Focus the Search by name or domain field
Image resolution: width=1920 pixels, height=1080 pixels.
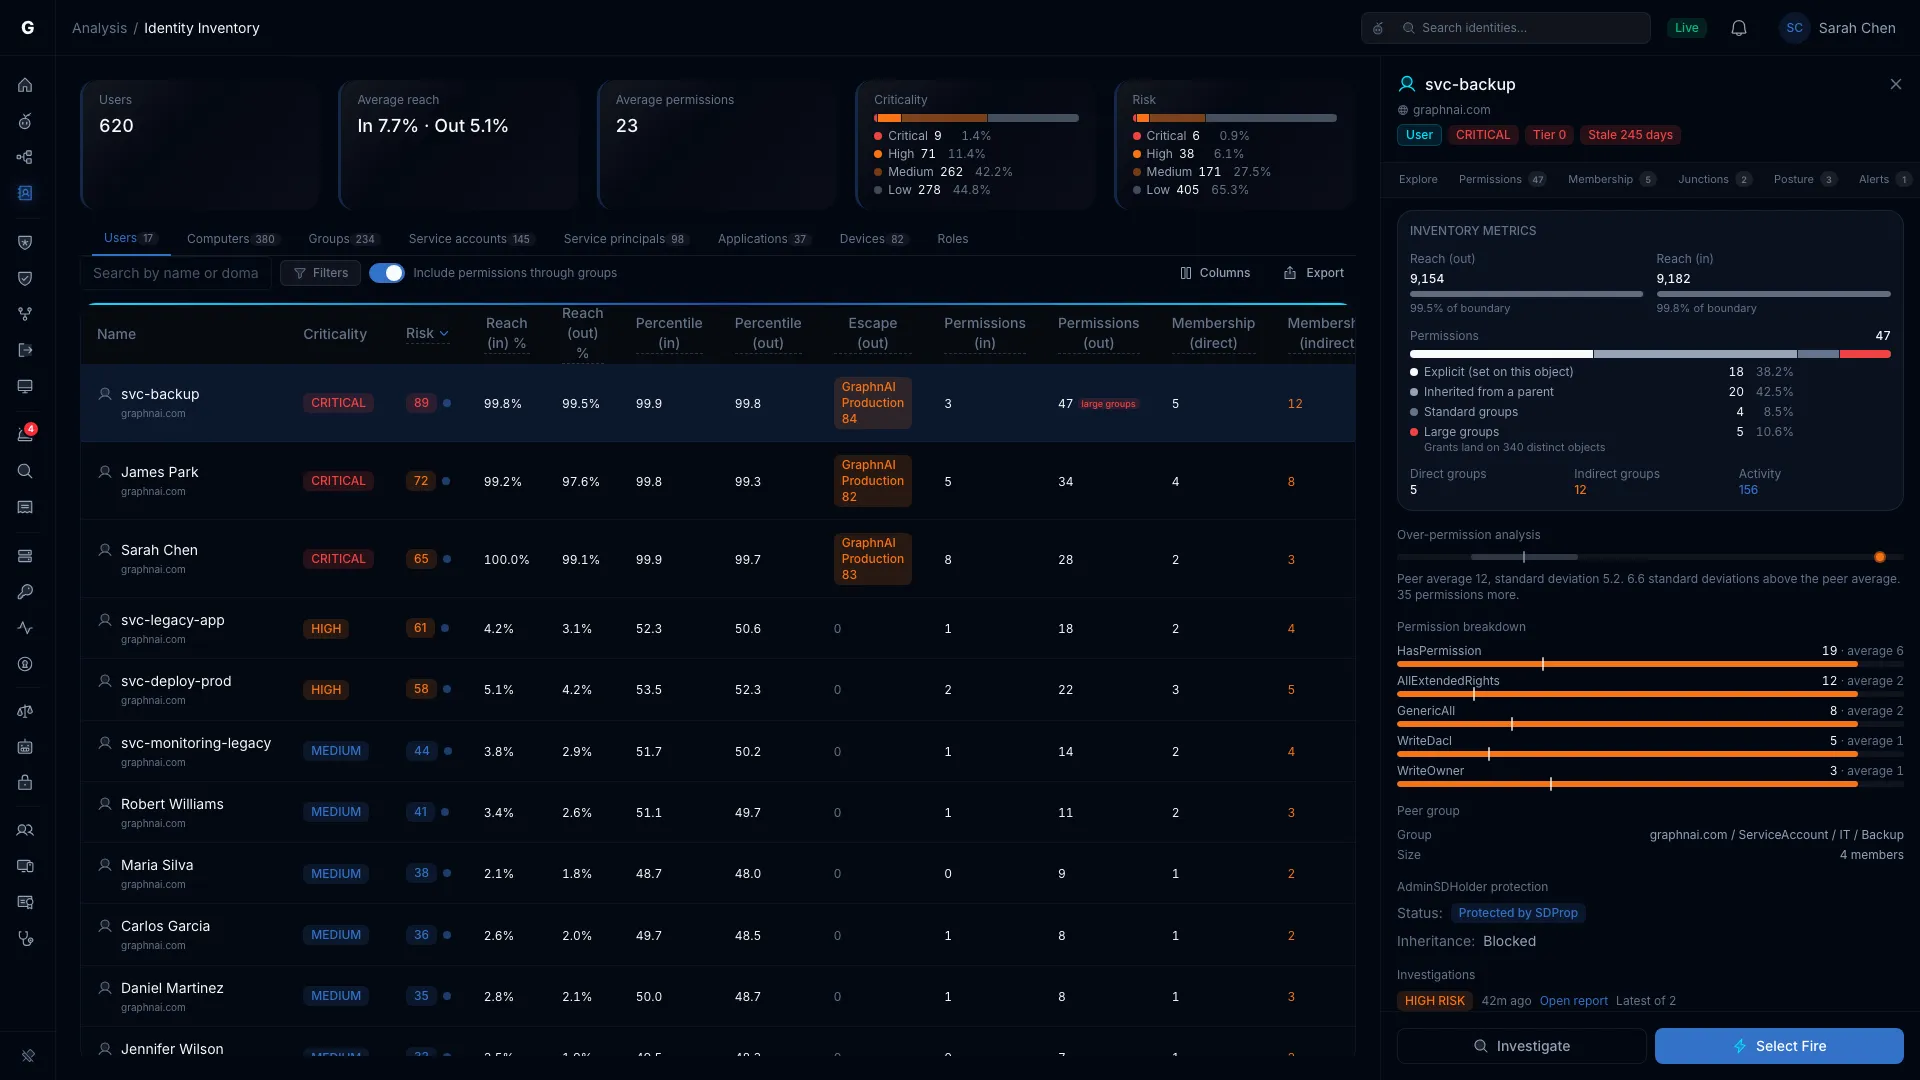[x=175, y=273]
